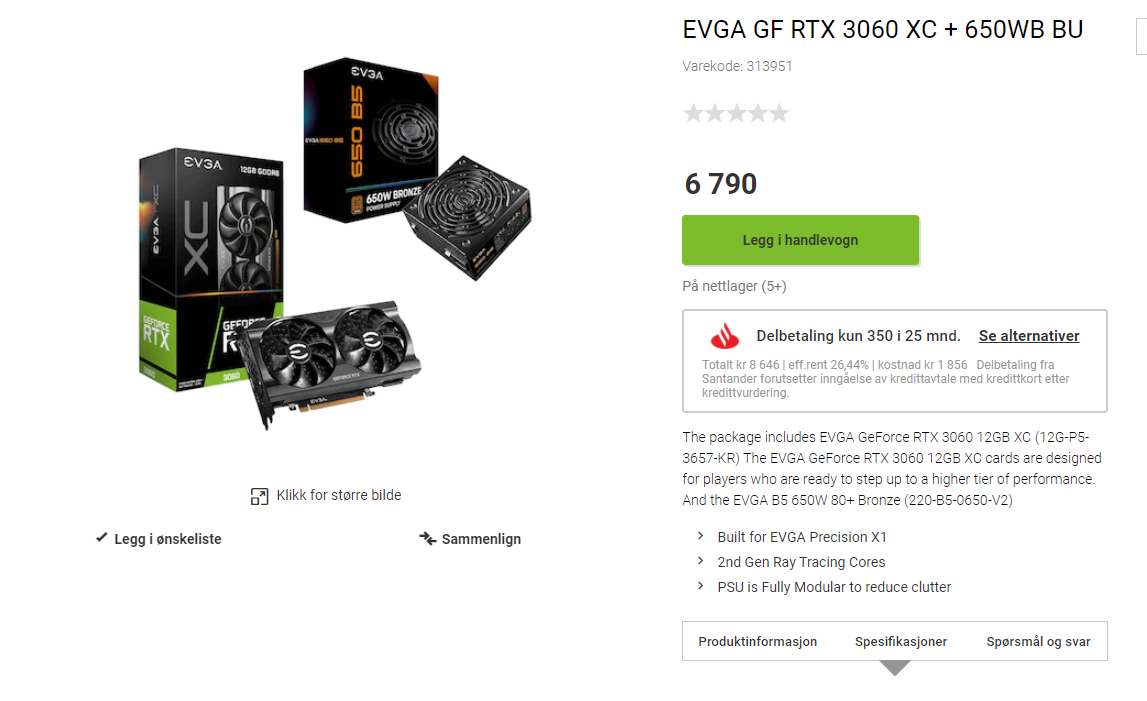This screenshot has width=1147, height=701.
Task: Open the Produktinformasjon tab
Action: pos(758,642)
